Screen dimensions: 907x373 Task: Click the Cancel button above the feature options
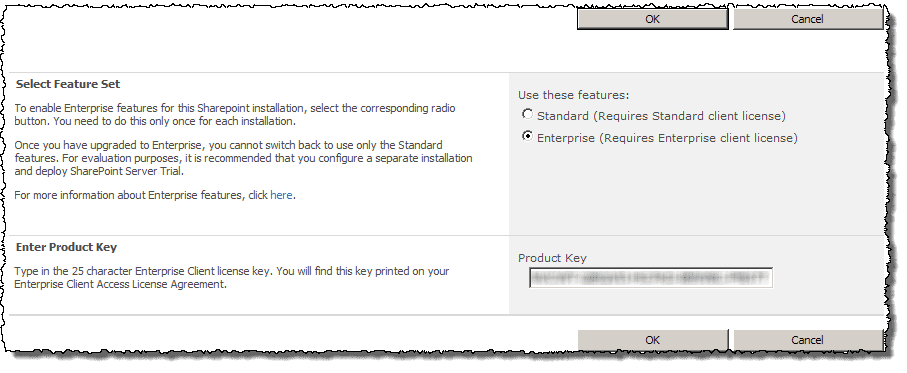coord(808,19)
